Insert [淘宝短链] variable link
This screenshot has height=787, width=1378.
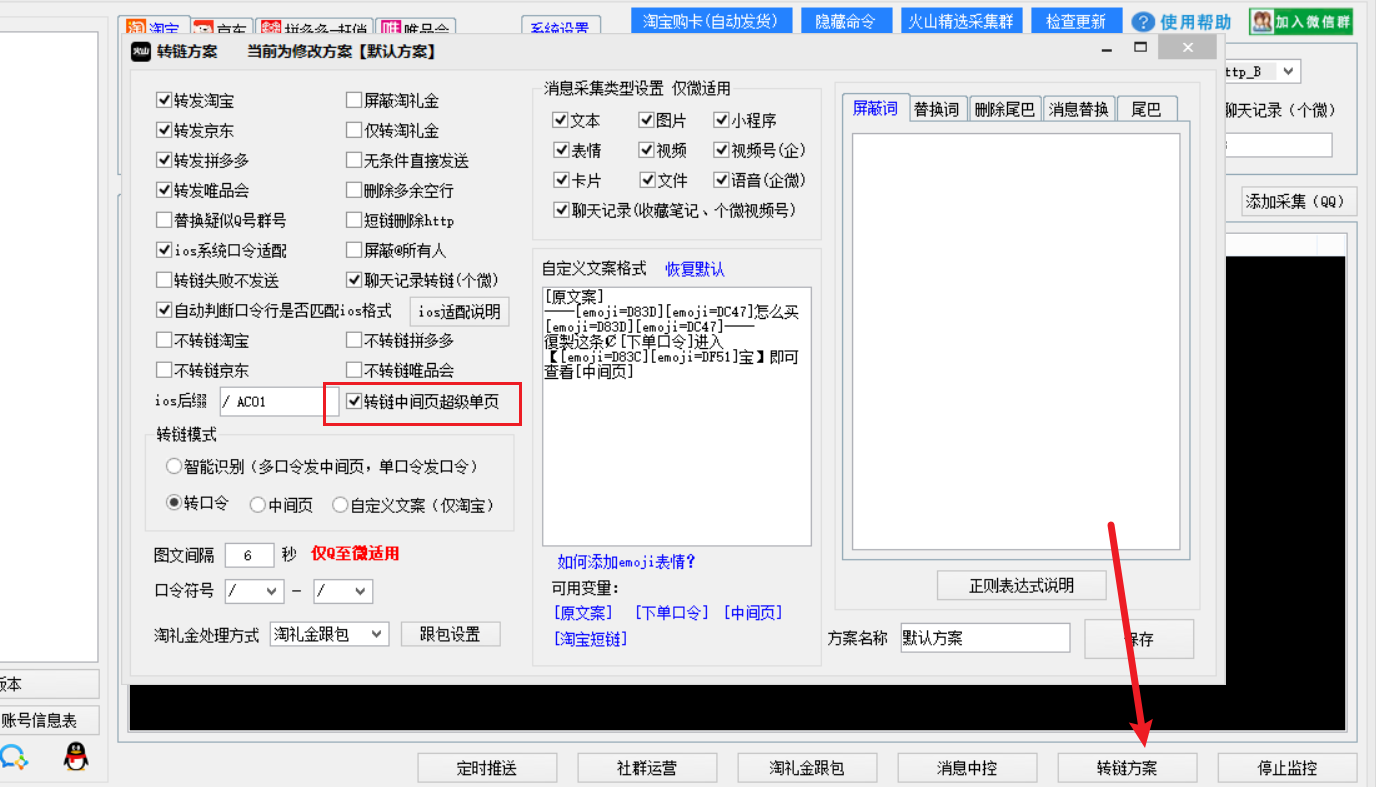click(590, 638)
